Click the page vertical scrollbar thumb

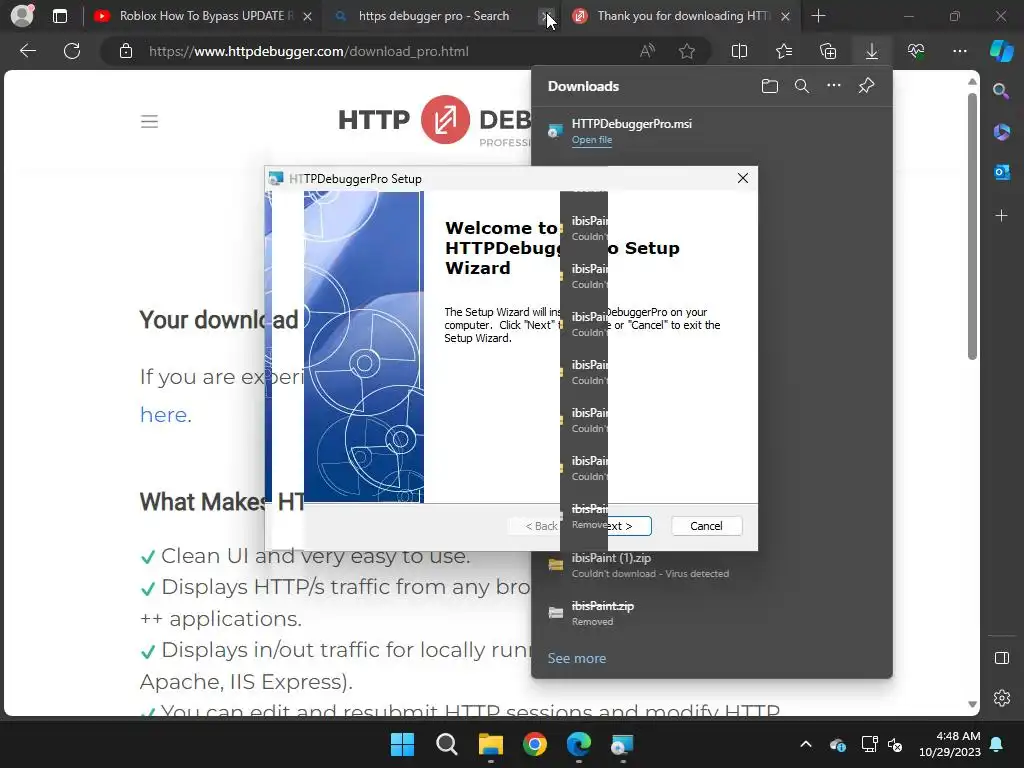pyautogui.click(x=972, y=225)
